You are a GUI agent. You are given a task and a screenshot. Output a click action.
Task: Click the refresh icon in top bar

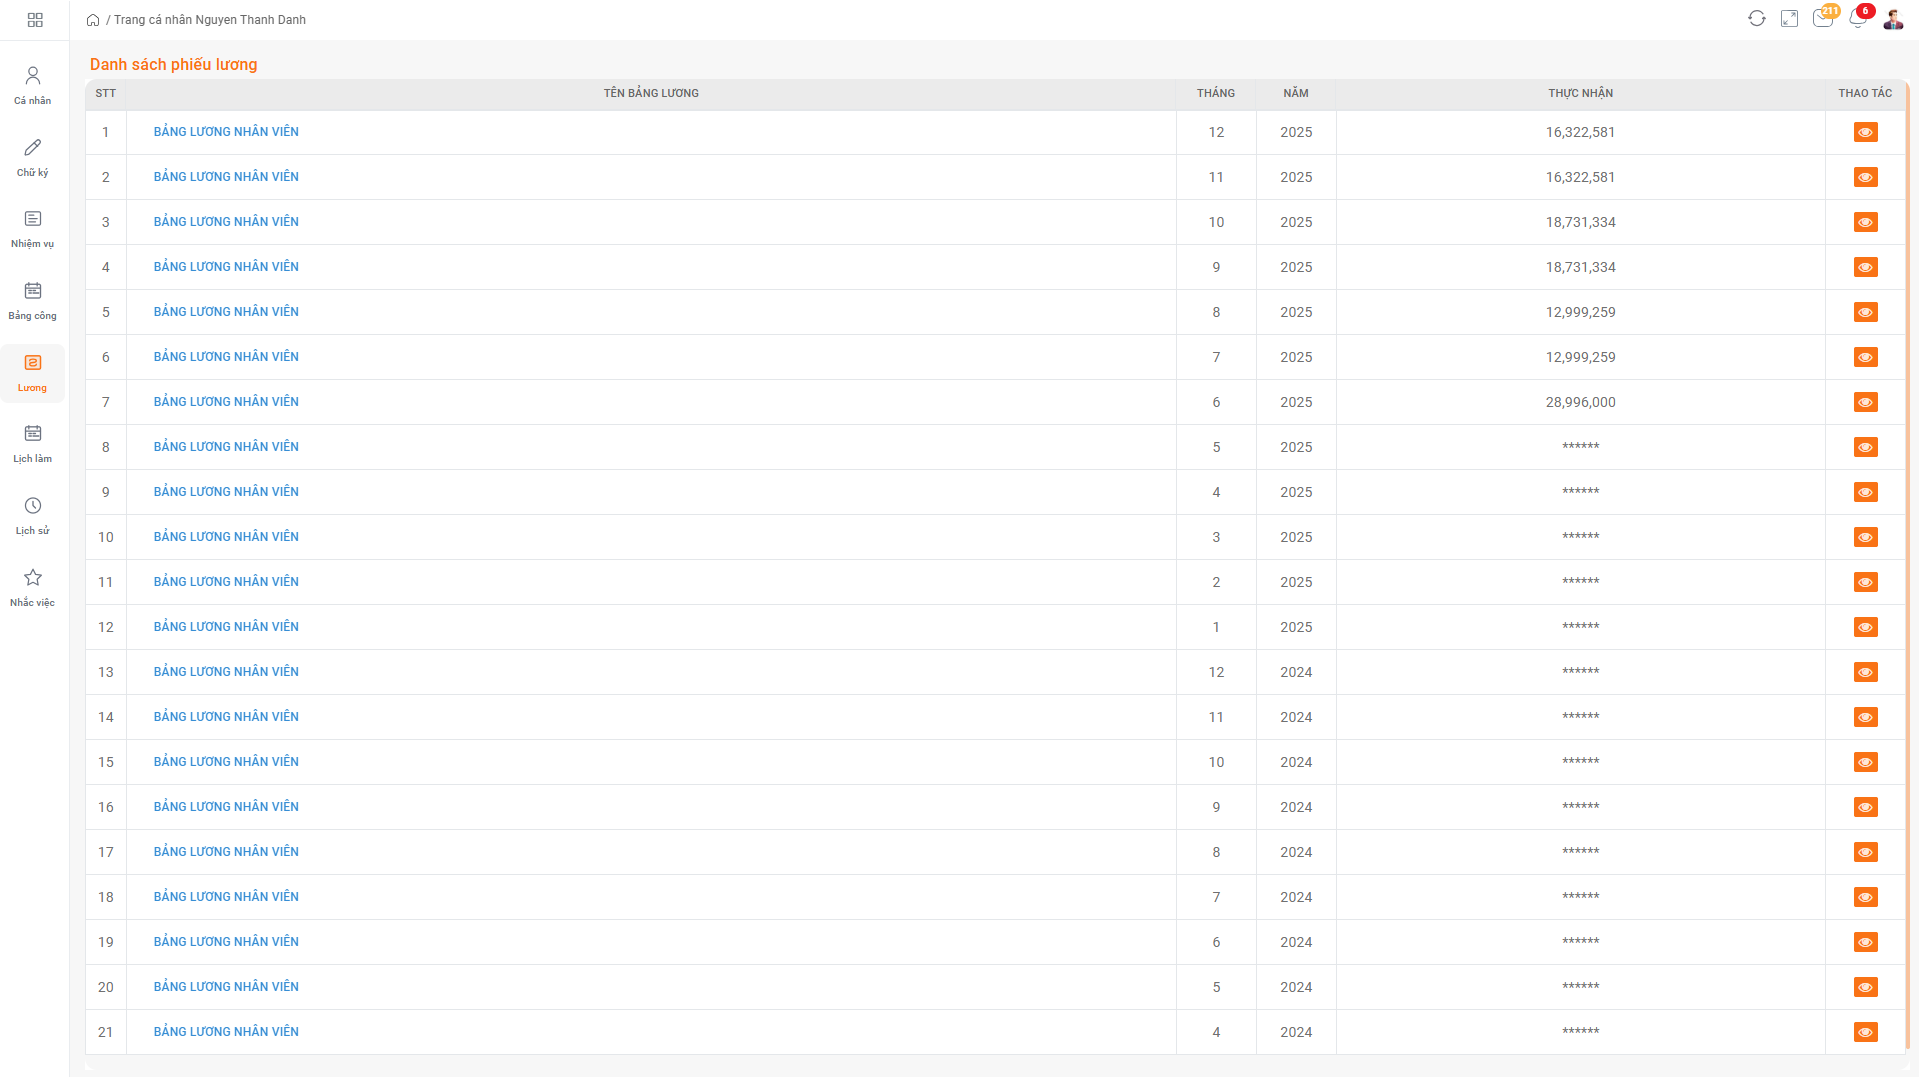[x=1756, y=19]
